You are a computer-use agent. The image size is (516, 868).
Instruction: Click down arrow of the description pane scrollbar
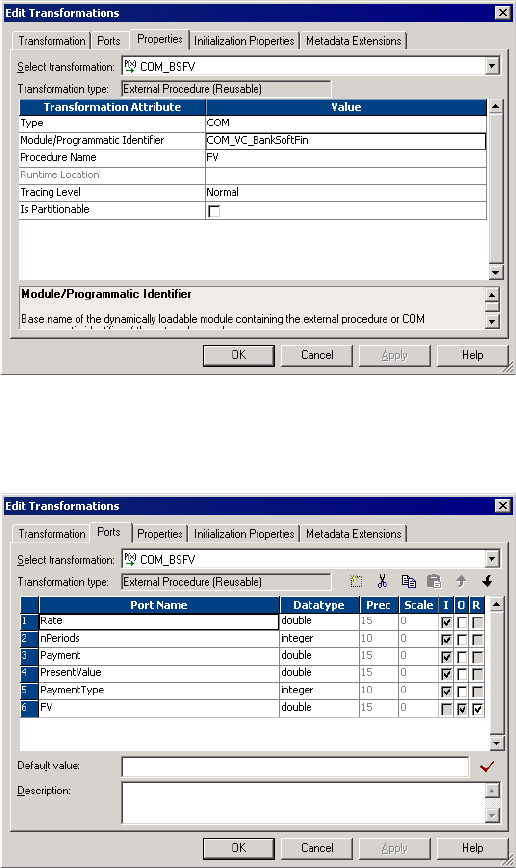click(x=492, y=321)
